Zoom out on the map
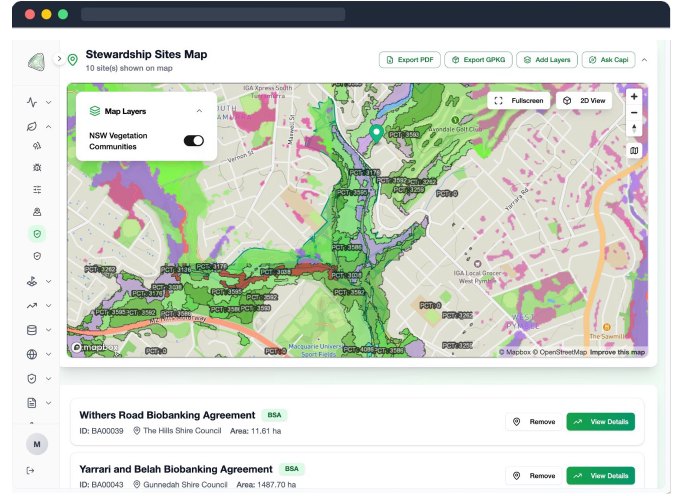 click(634, 113)
